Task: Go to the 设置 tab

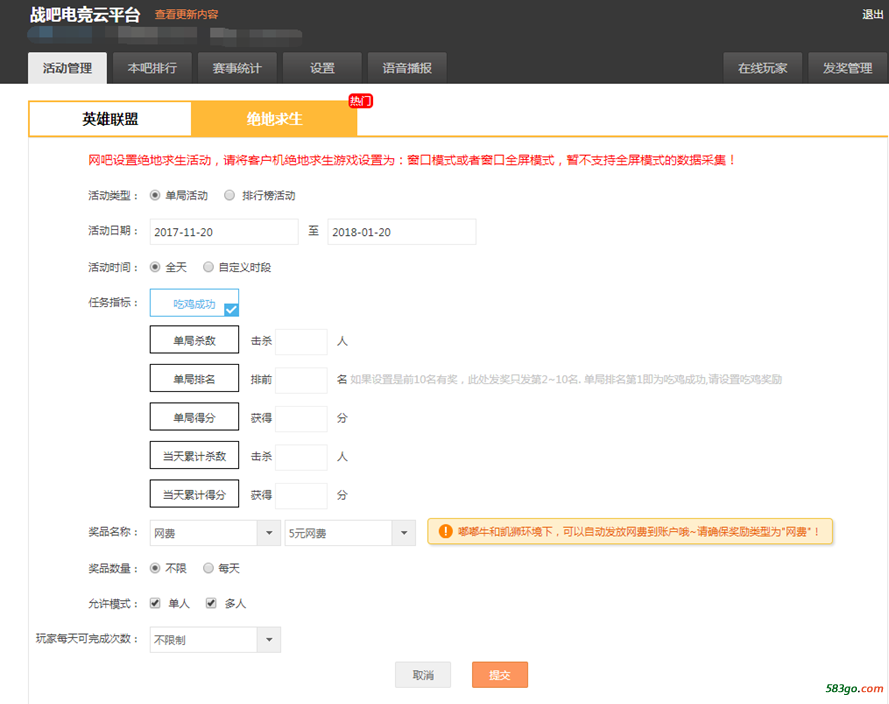Action: click(x=322, y=68)
